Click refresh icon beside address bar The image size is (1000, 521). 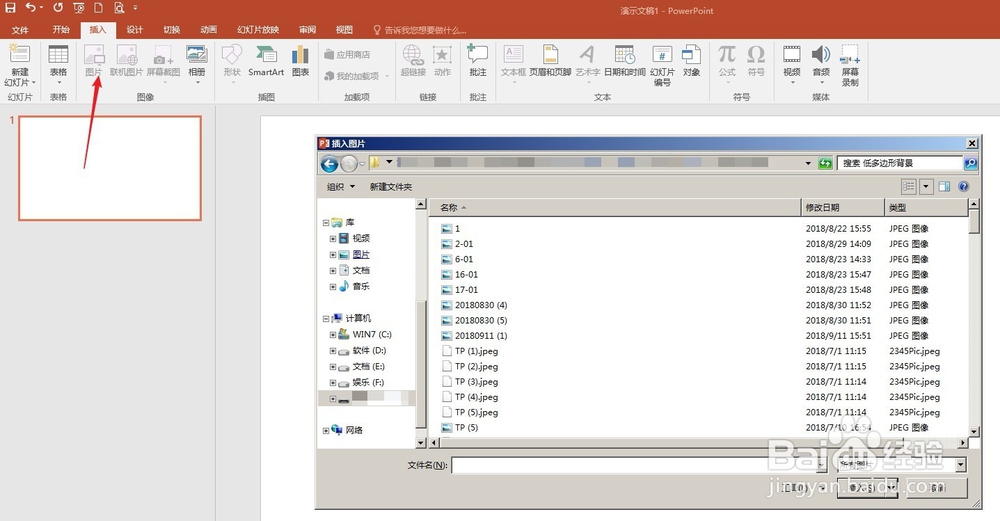click(x=825, y=163)
